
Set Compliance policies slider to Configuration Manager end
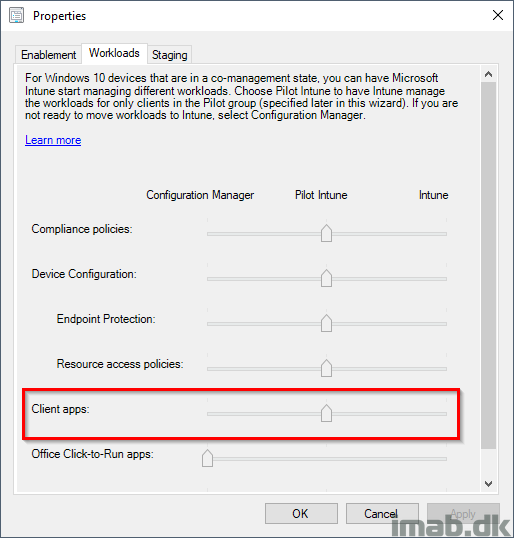[208, 234]
